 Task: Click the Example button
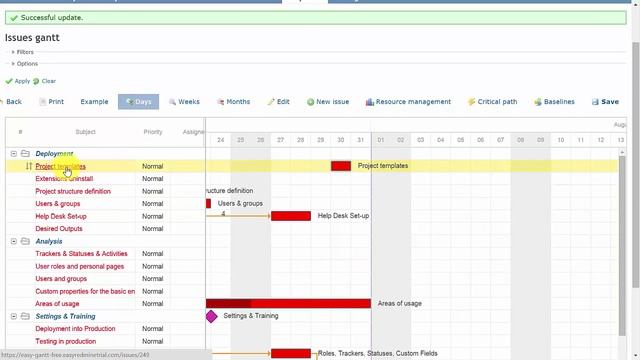point(94,102)
